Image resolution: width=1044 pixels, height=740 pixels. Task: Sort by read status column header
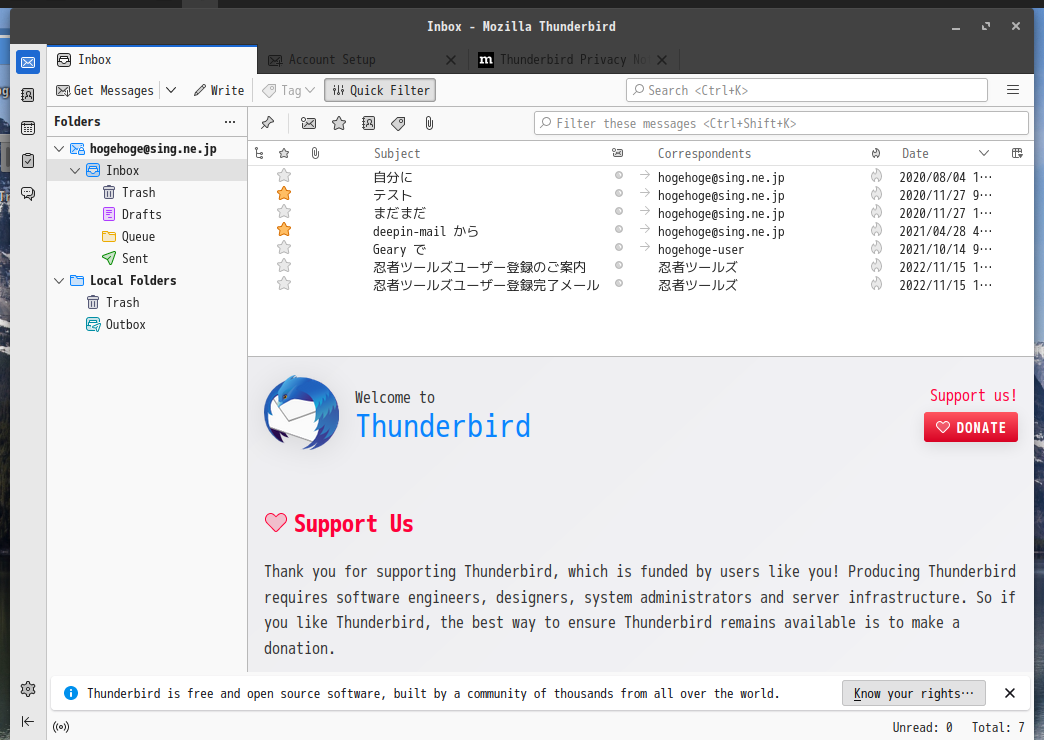tap(618, 154)
